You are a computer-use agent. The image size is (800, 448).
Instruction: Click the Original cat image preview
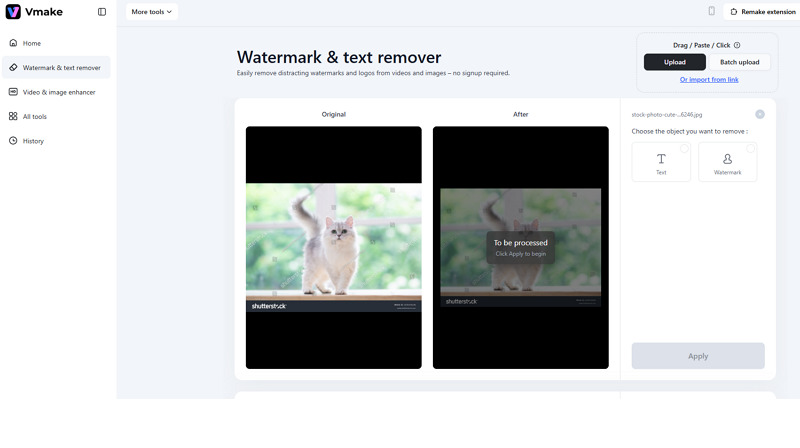point(334,247)
